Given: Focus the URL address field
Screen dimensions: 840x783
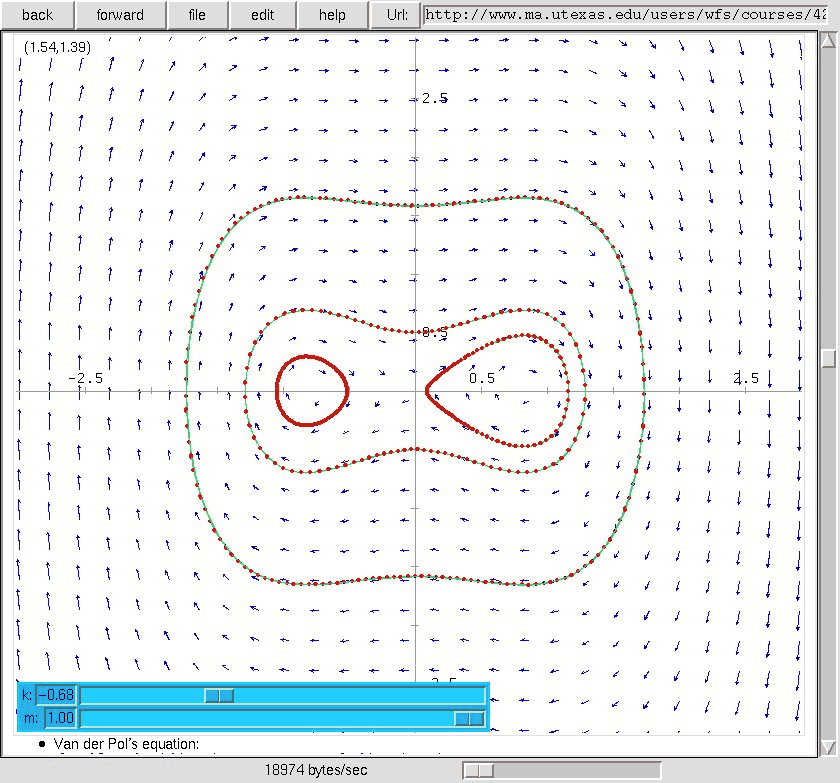Looking at the screenshot, I should [x=626, y=14].
